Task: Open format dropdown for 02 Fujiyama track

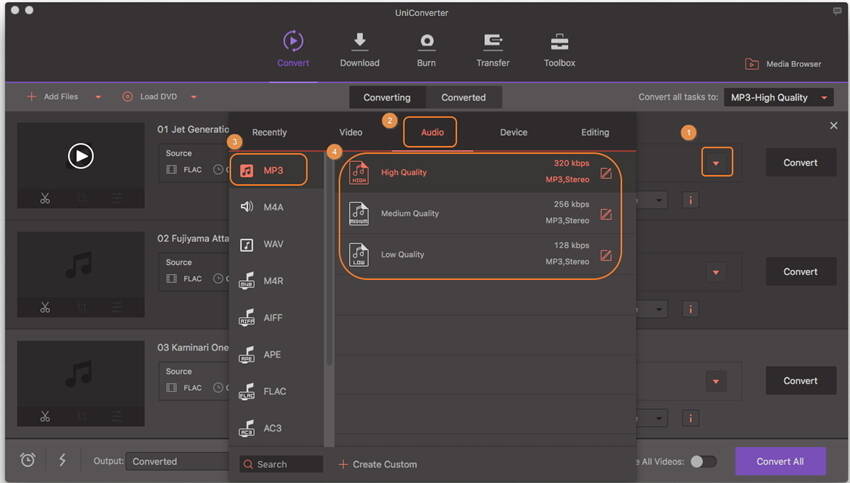Action: click(x=716, y=272)
